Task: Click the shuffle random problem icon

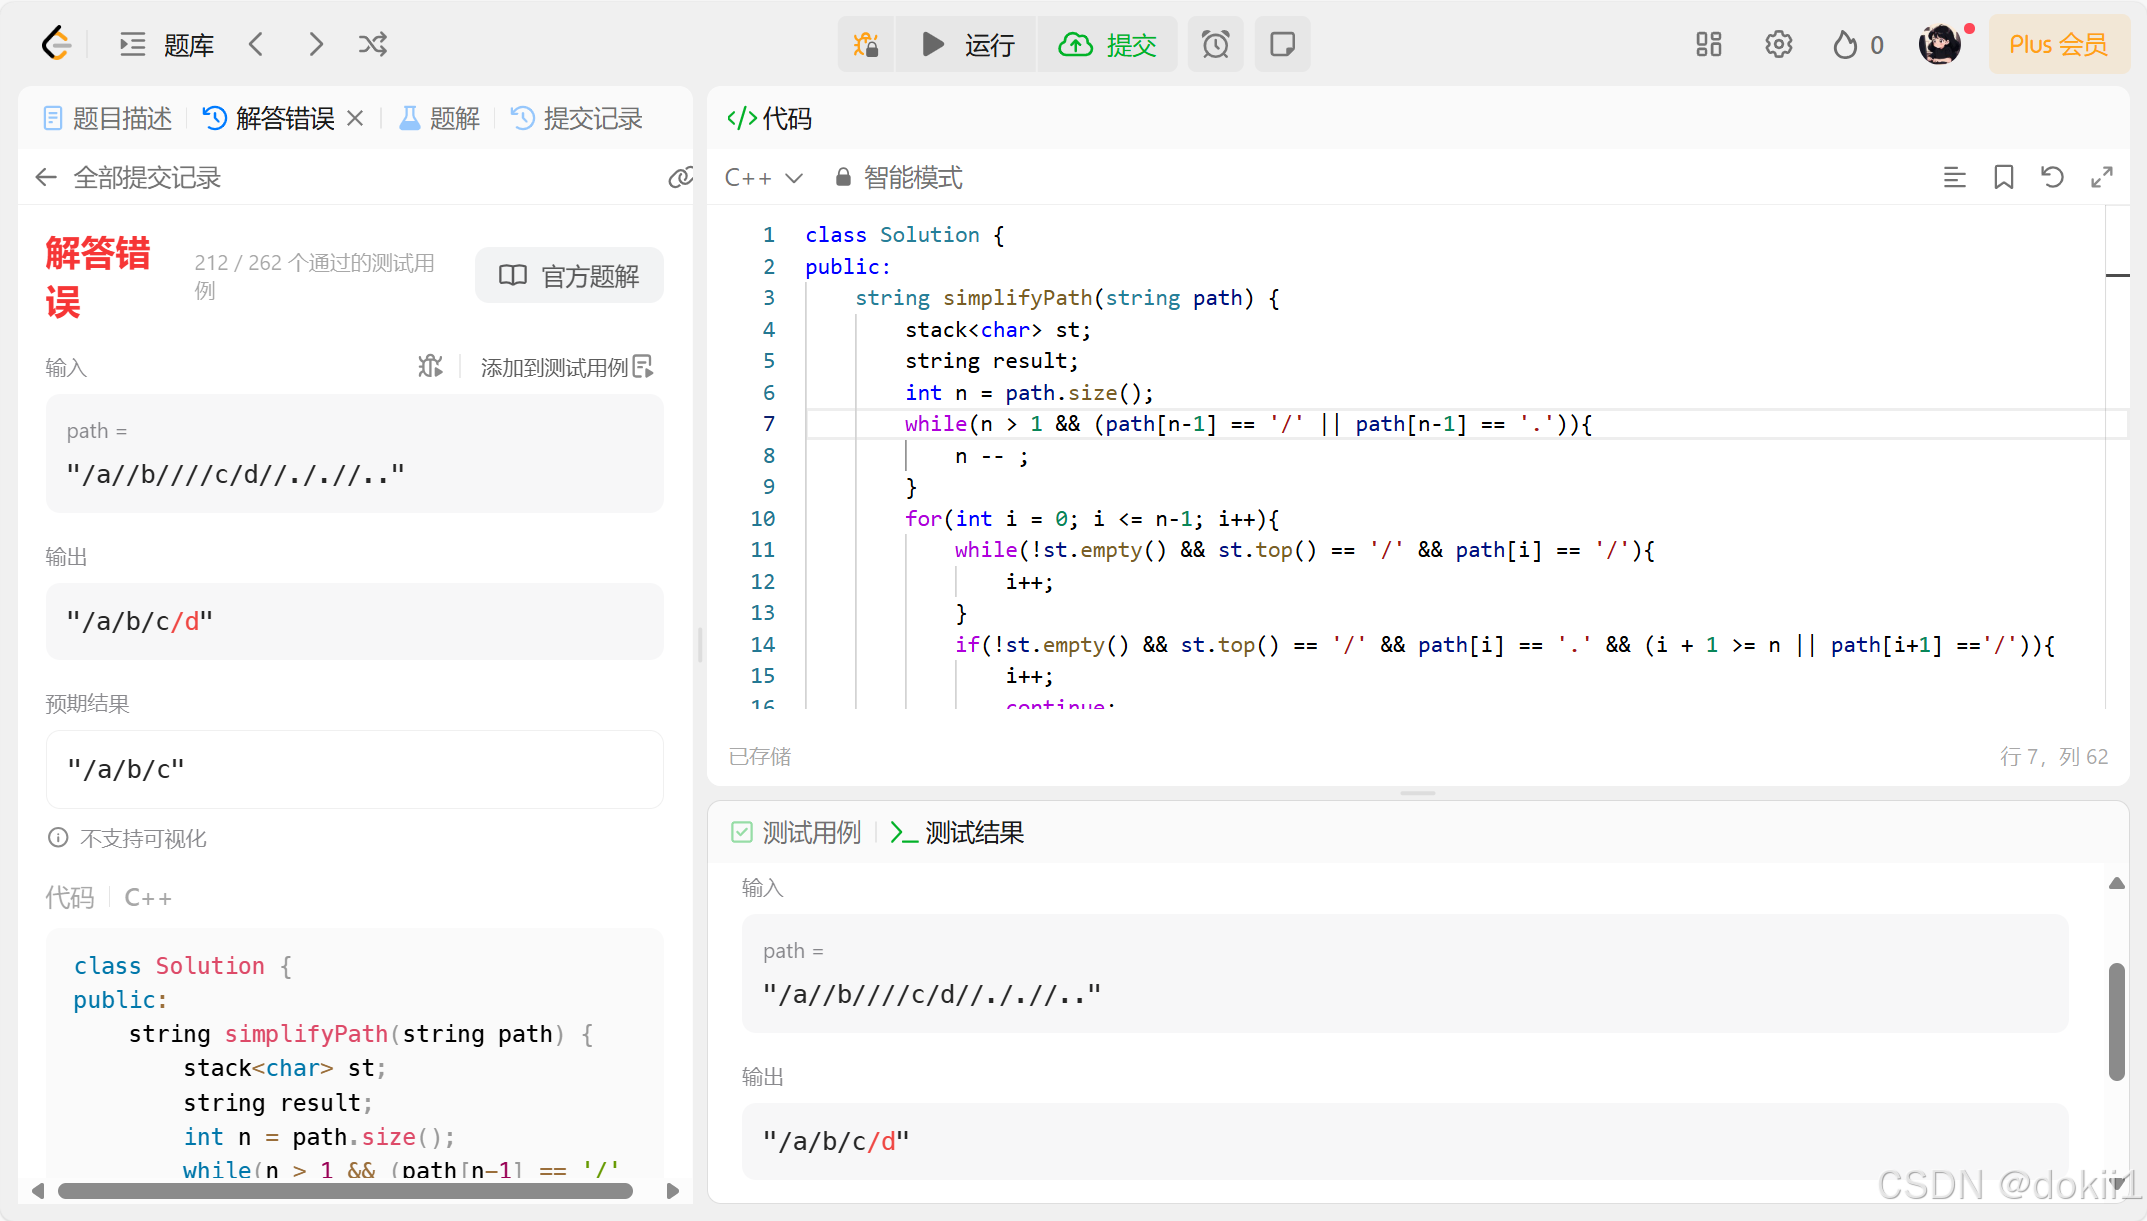Action: click(373, 45)
